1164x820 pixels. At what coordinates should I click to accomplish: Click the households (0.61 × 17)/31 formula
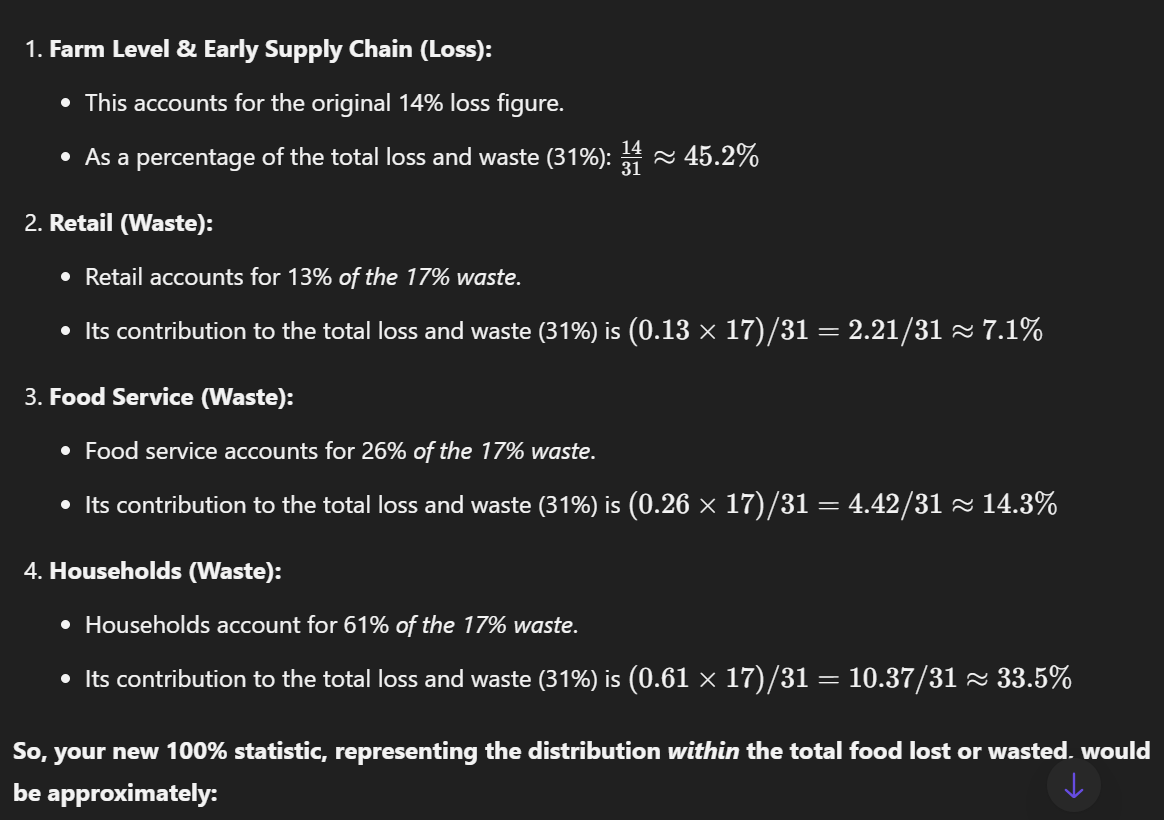click(x=718, y=679)
